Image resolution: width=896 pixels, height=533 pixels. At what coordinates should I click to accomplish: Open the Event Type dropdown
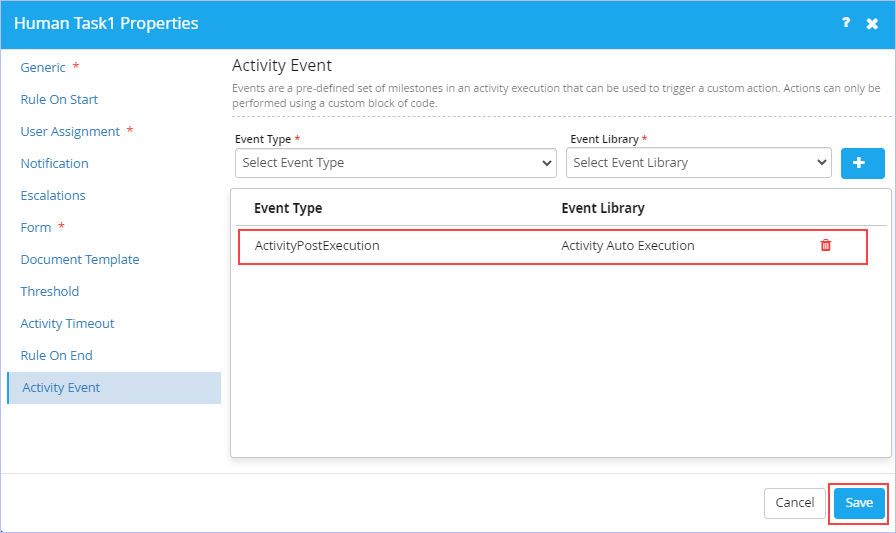(395, 163)
